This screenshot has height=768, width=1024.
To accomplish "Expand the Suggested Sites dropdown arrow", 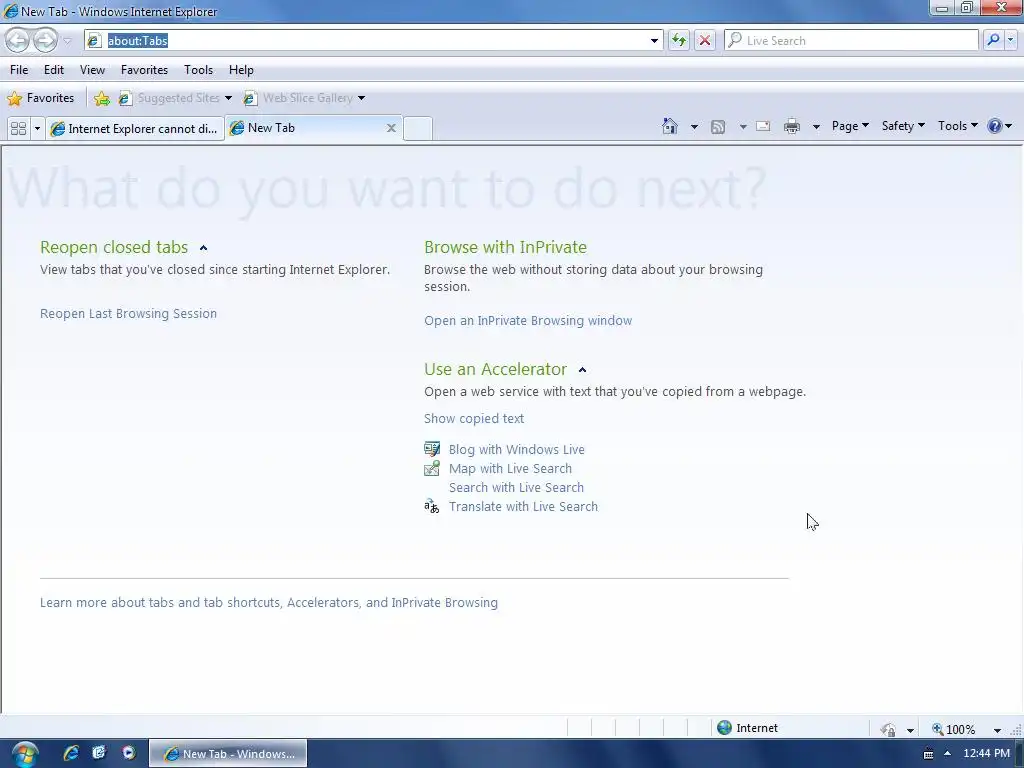I will (x=229, y=99).
